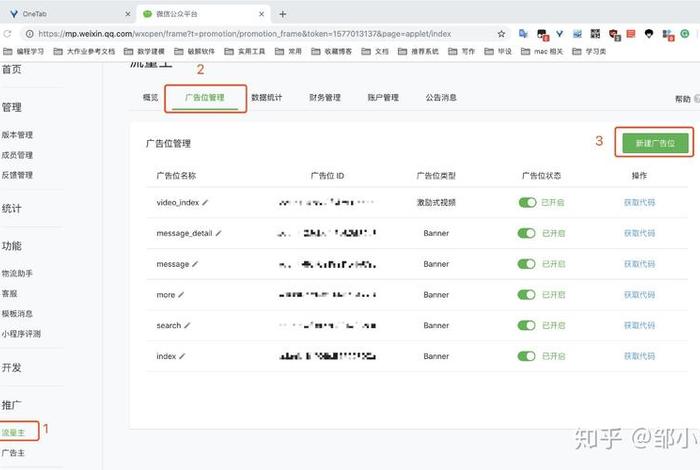
Task: Click the browser address bar URL
Action: tap(245, 34)
